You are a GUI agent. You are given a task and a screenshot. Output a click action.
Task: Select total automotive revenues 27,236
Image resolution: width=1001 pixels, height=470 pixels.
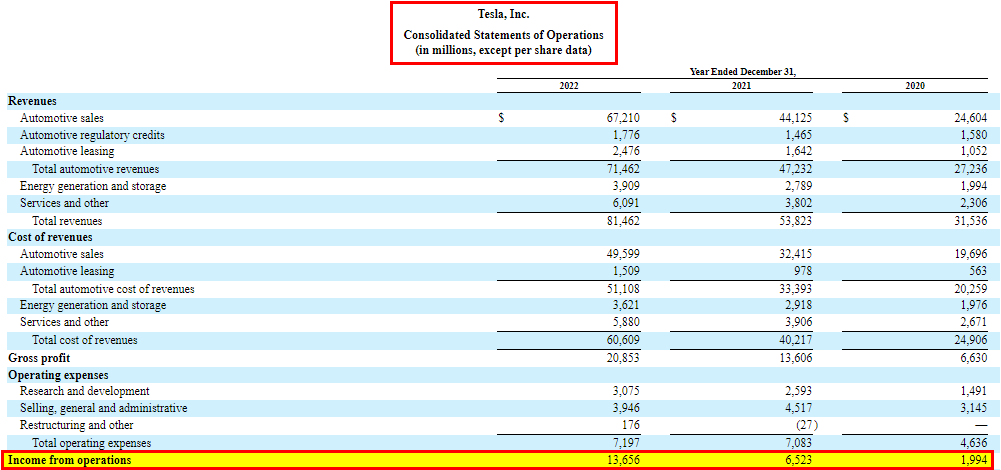point(970,169)
